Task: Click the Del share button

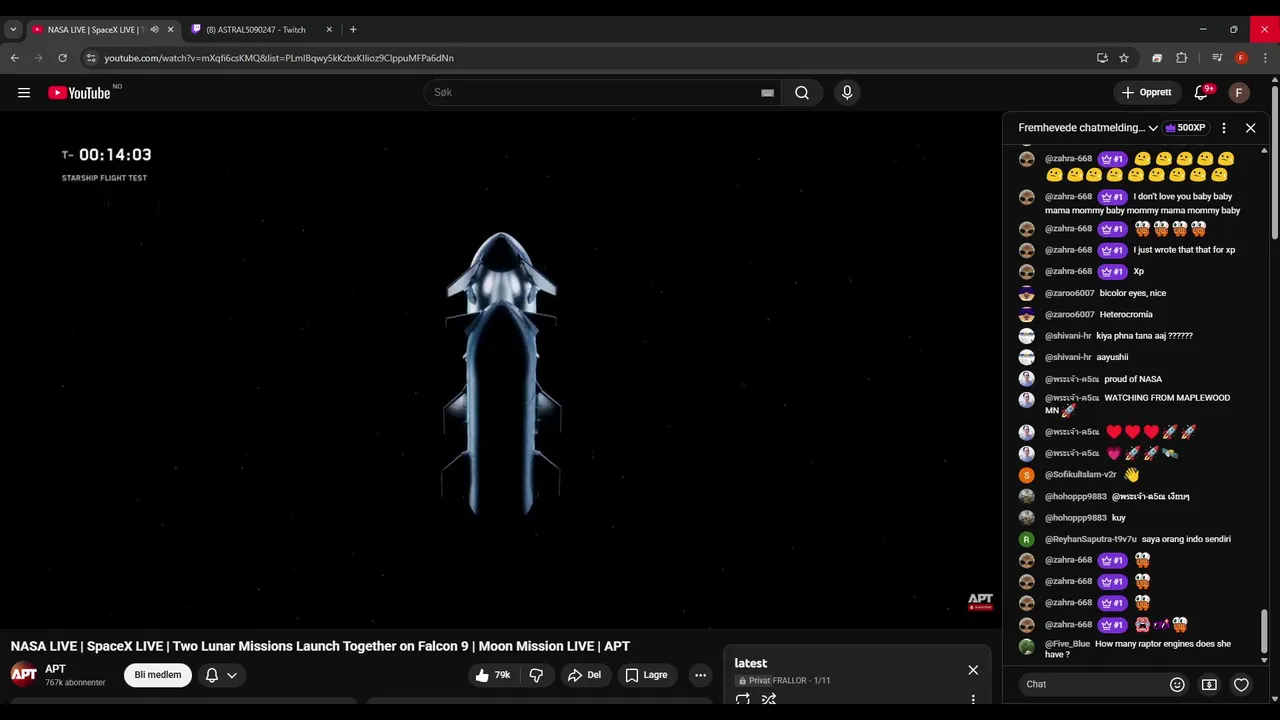Action: [x=584, y=675]
